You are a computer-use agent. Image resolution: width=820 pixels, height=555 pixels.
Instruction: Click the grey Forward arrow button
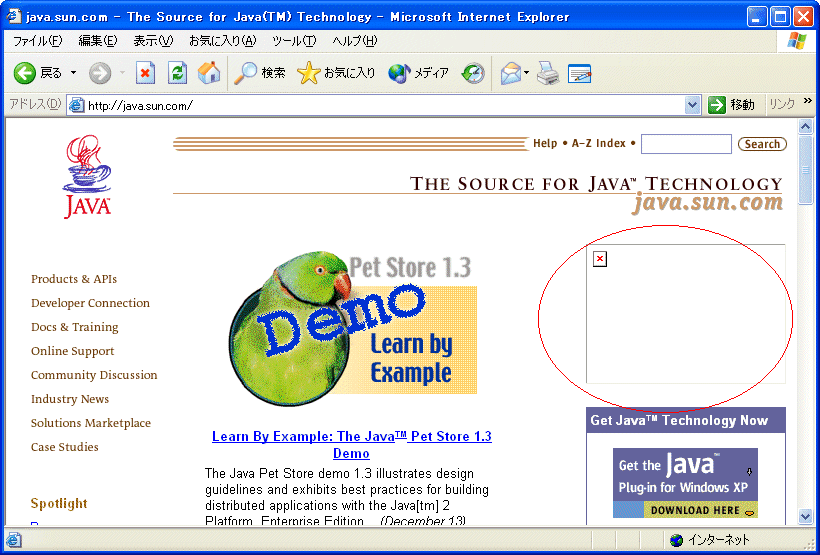pyautogui.click(x=100, y=73)
